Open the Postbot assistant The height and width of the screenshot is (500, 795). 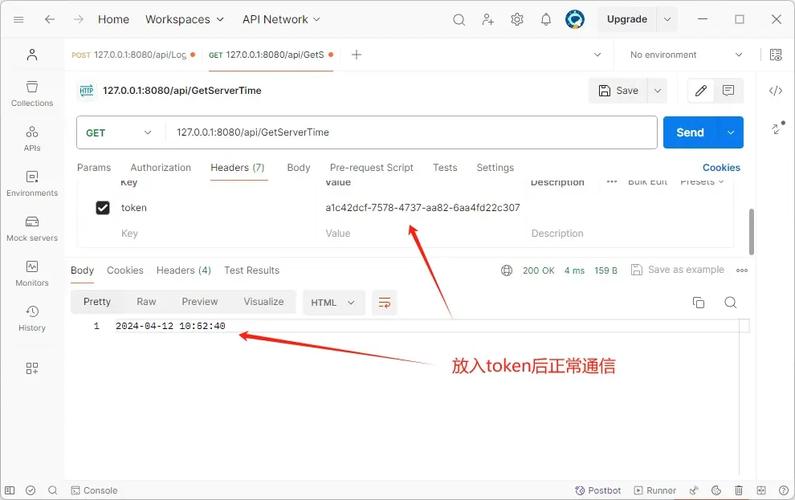(x=598, y=490)
